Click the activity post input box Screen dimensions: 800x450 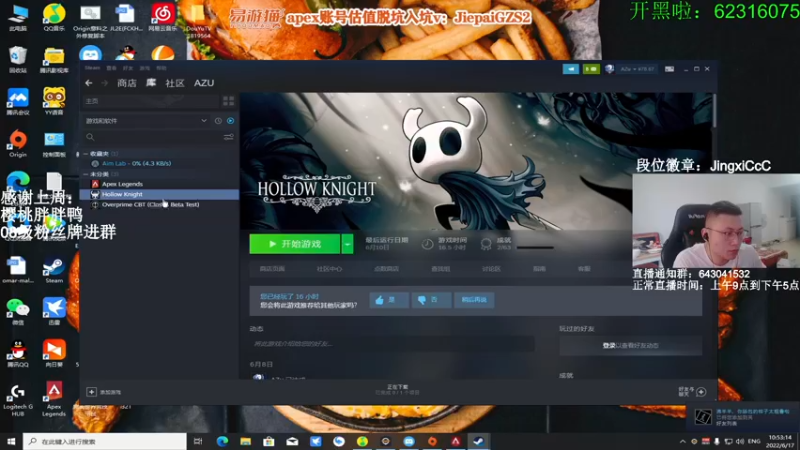pyautogui.click(x=391, y=344)
